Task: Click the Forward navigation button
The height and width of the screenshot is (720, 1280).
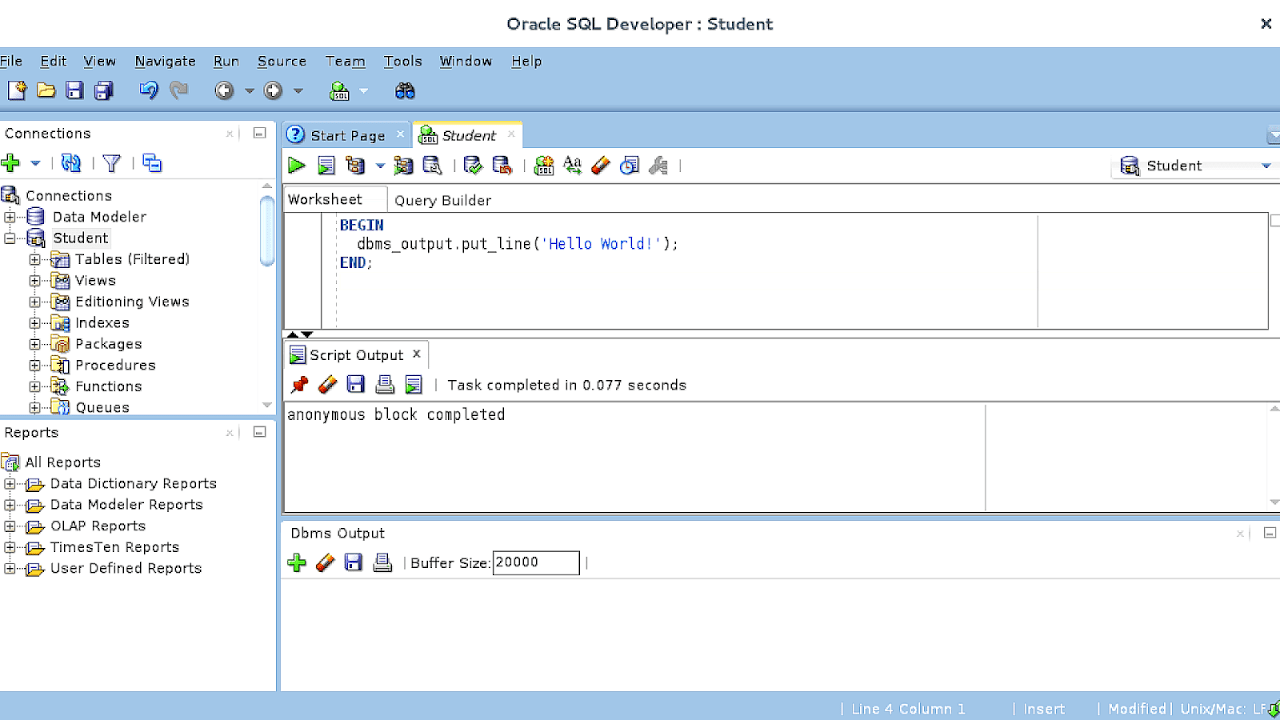Action: click(x=273, y=91)
